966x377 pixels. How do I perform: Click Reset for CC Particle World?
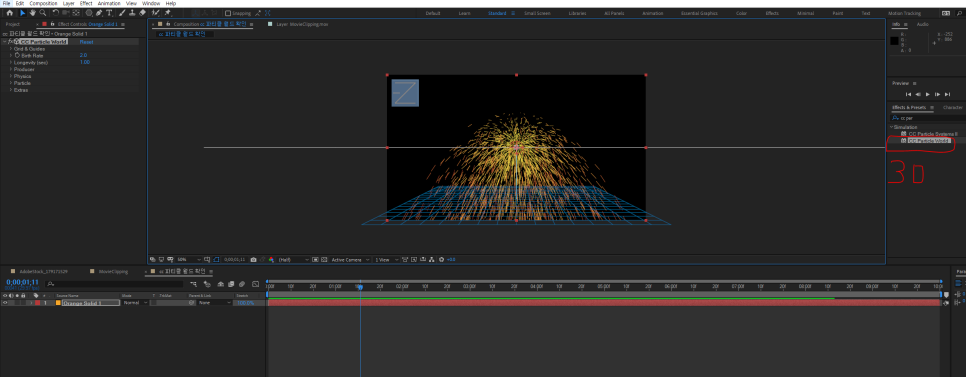(86, 42)
